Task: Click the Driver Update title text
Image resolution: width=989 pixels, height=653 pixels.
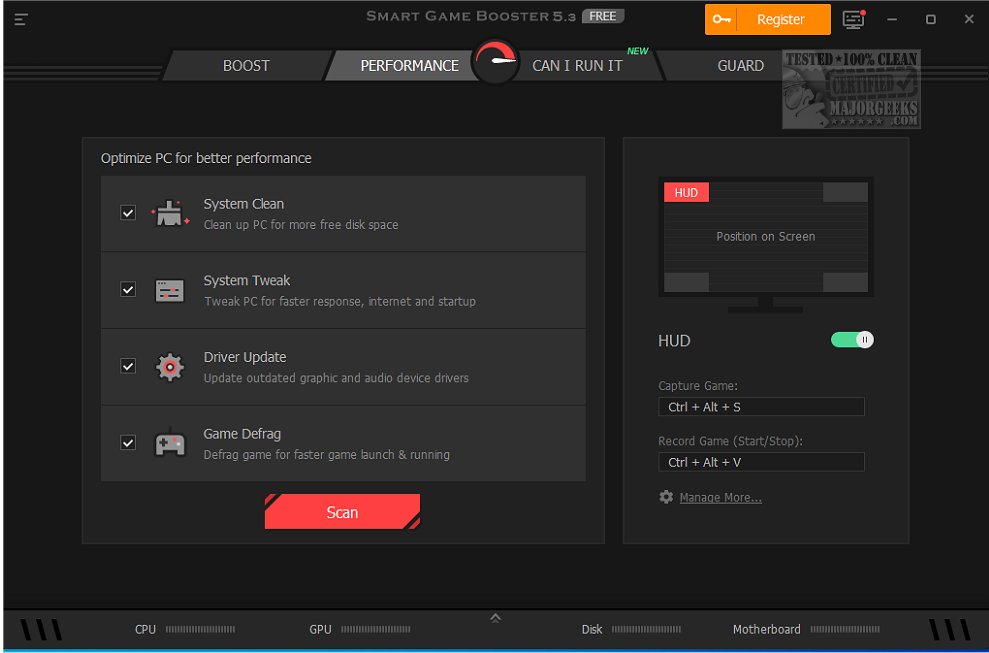Action: click(x=245, y=357)
